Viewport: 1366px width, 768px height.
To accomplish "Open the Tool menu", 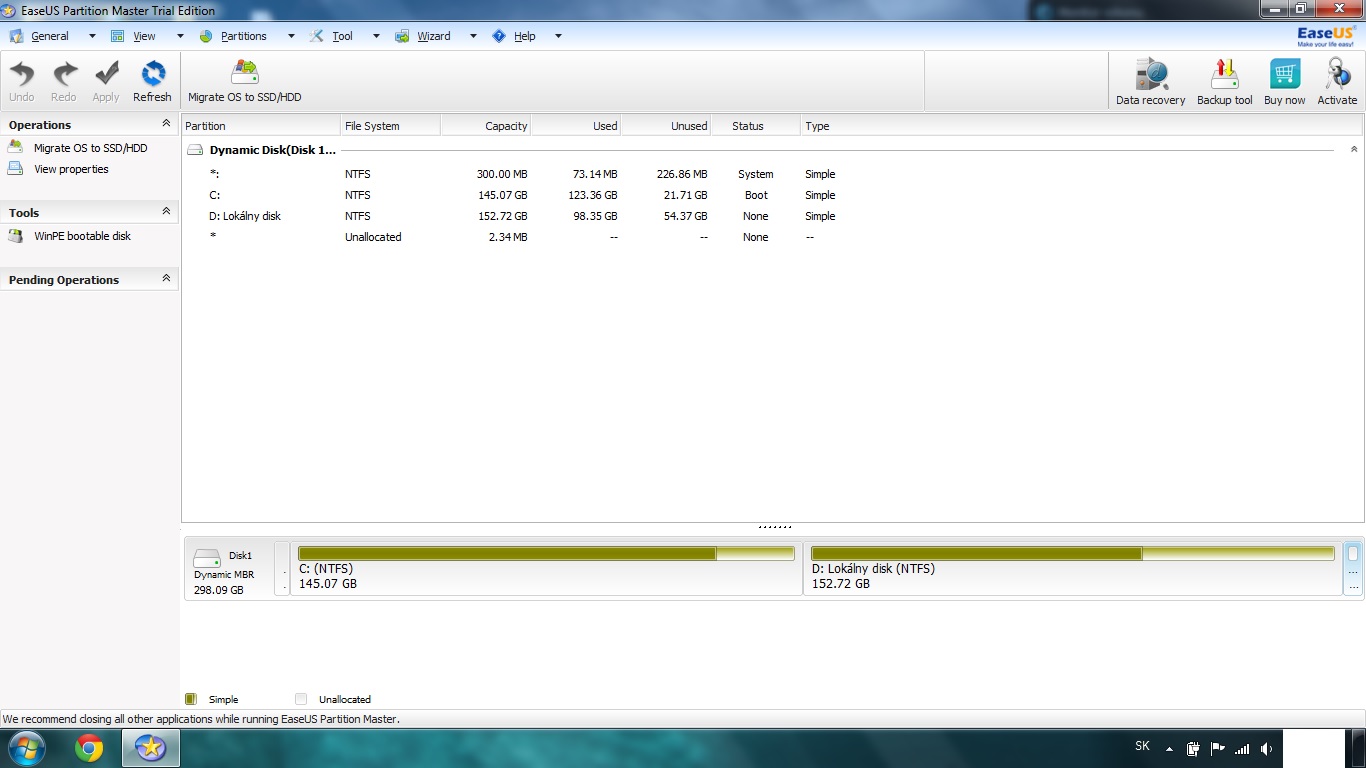I will pos(343,36).
